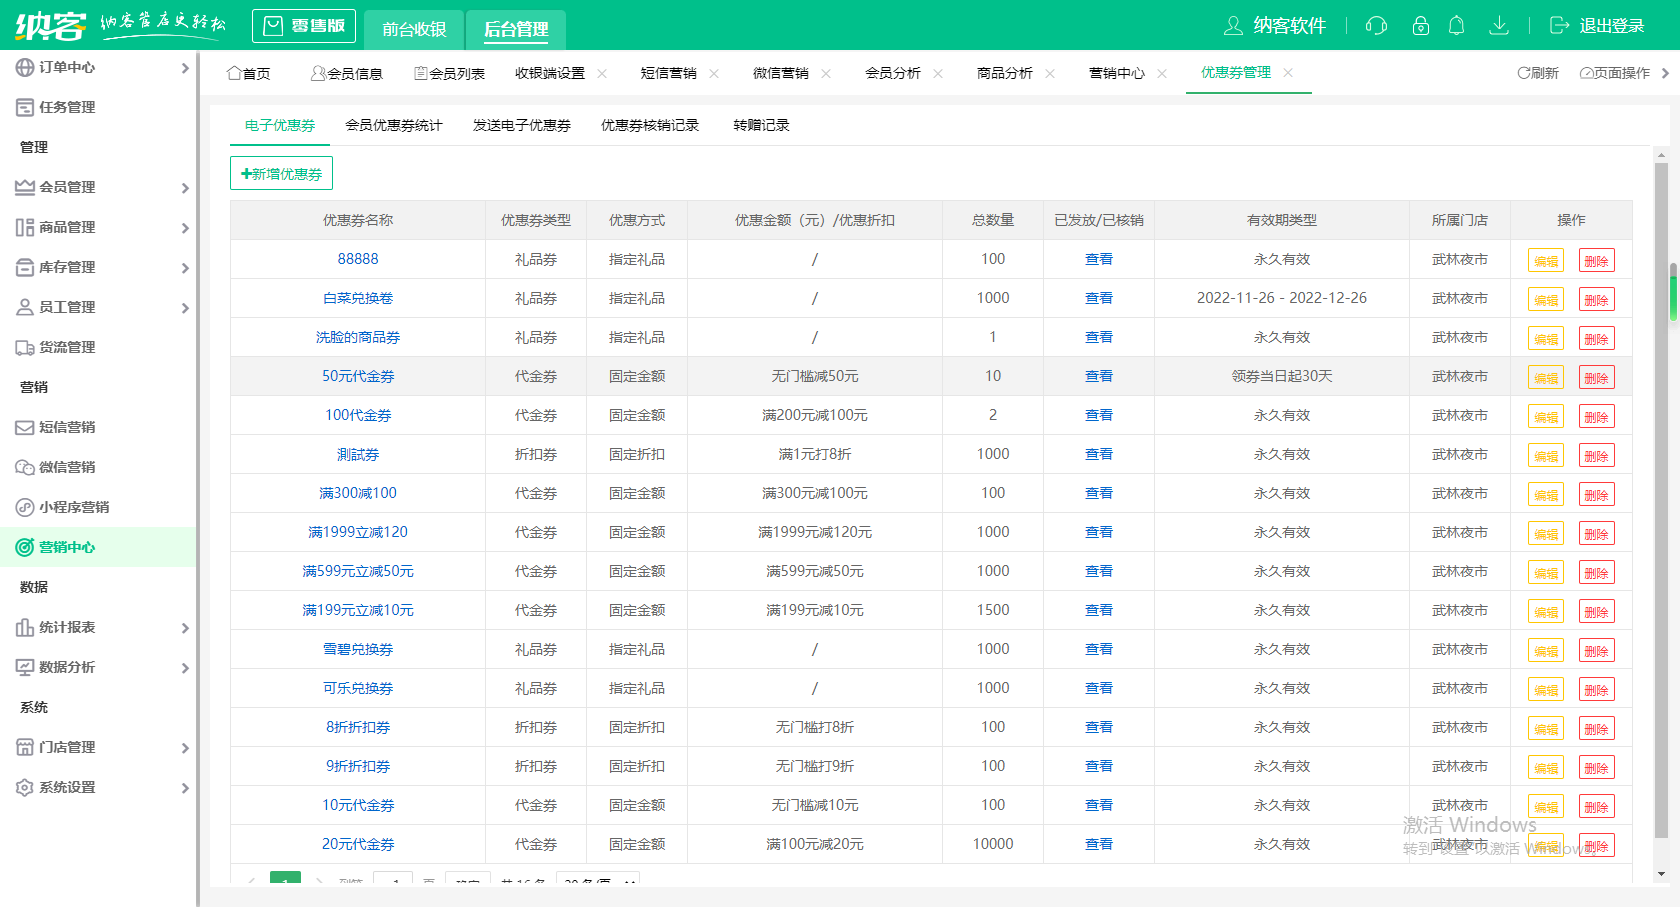The image size is (1680, 907).
Task: Switch to the 前台收银 mode
Action: pyautogui.click(x=415, y=29)
